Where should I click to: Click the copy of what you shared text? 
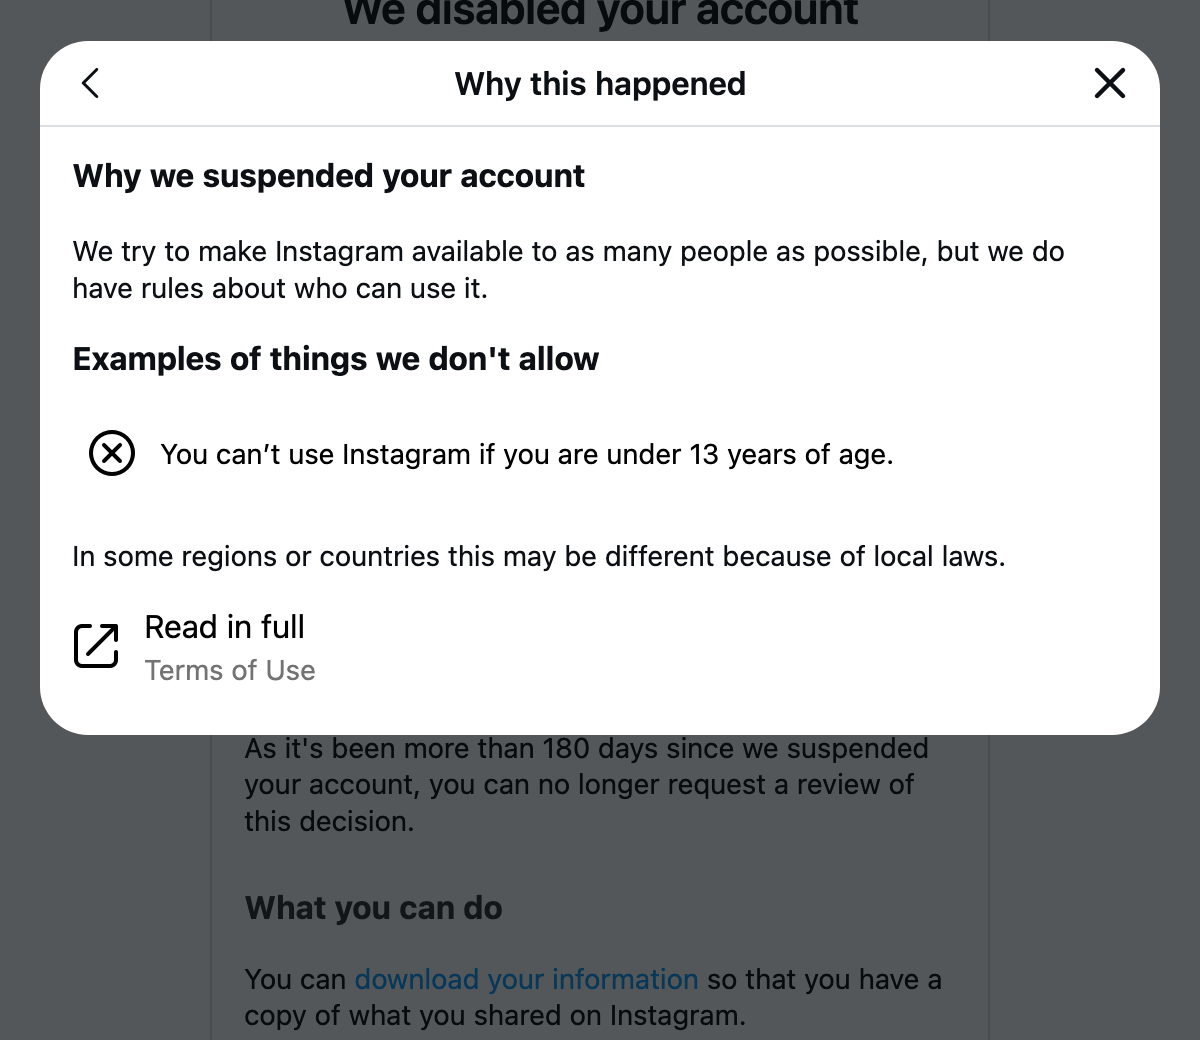pos(495,1016)
